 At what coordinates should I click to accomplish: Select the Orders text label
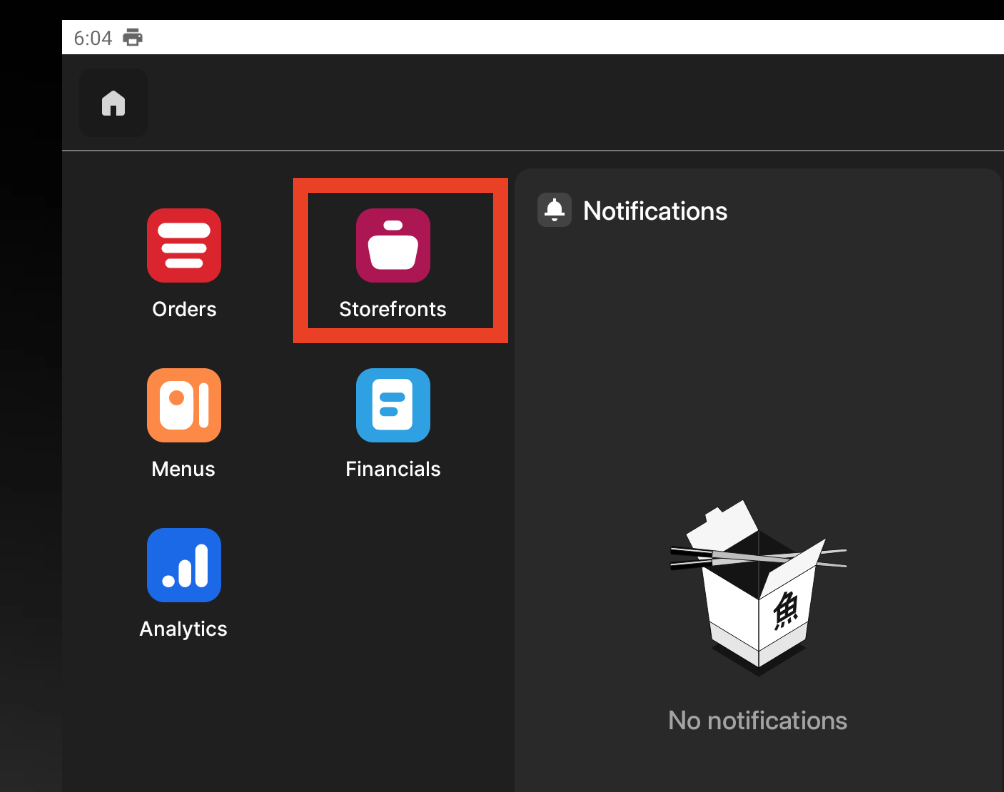click(x=184, y=309)
